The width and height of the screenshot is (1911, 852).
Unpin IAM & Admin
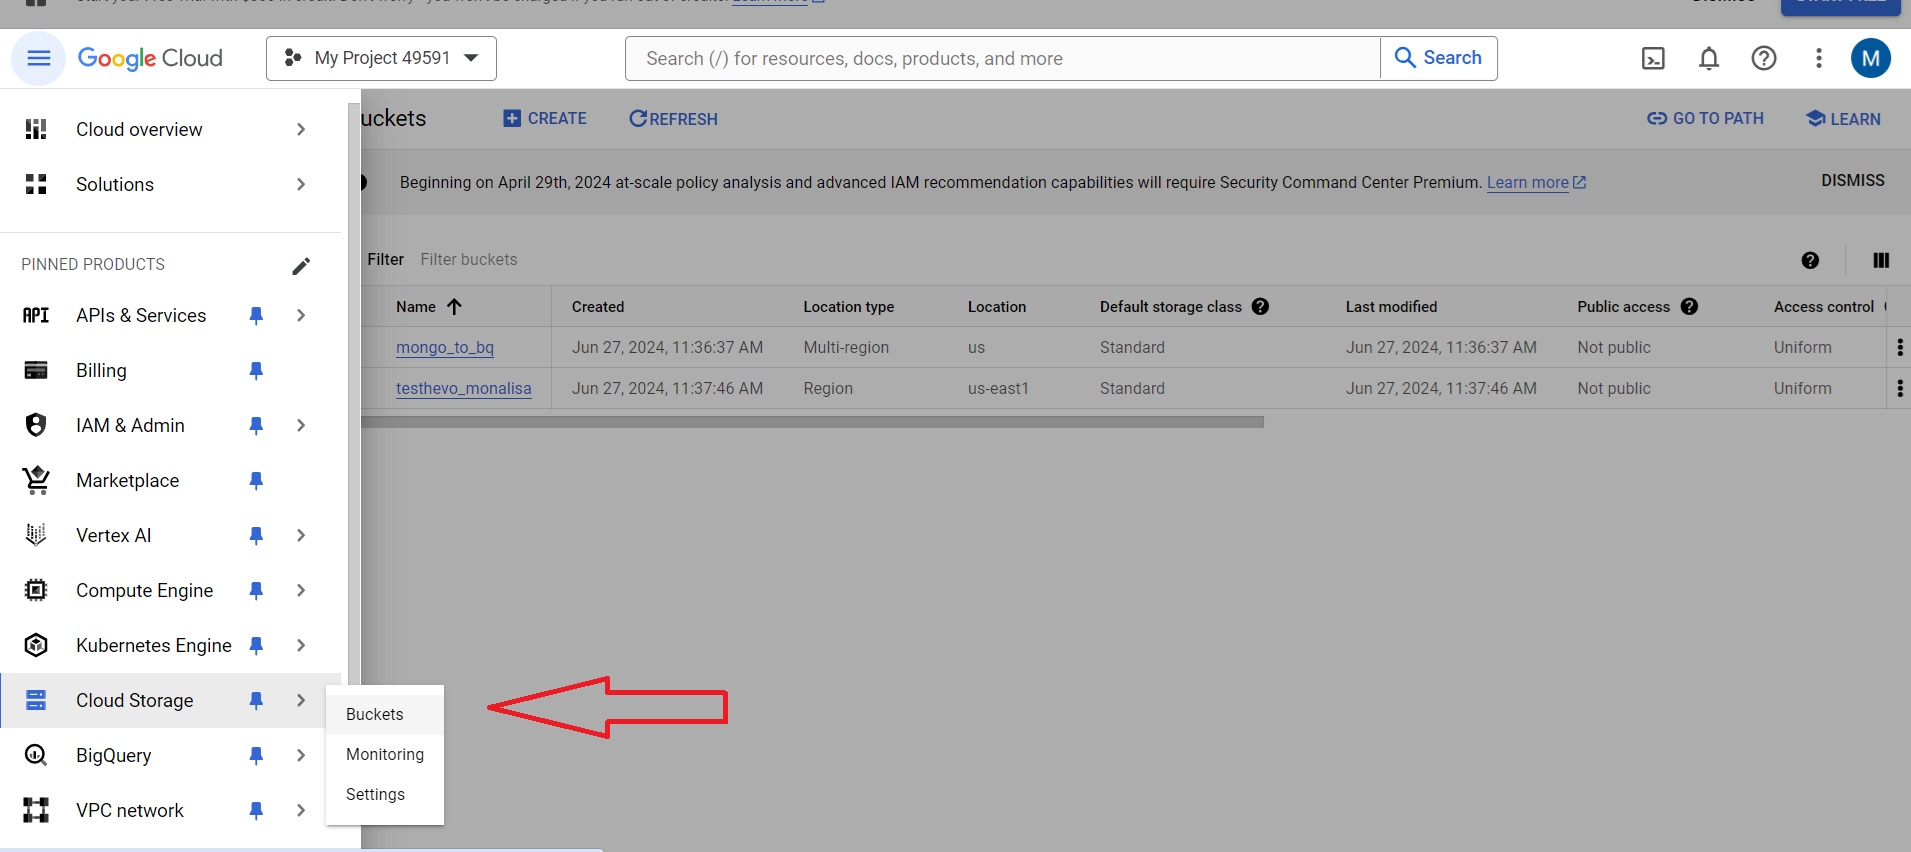[x=256, y=426]
